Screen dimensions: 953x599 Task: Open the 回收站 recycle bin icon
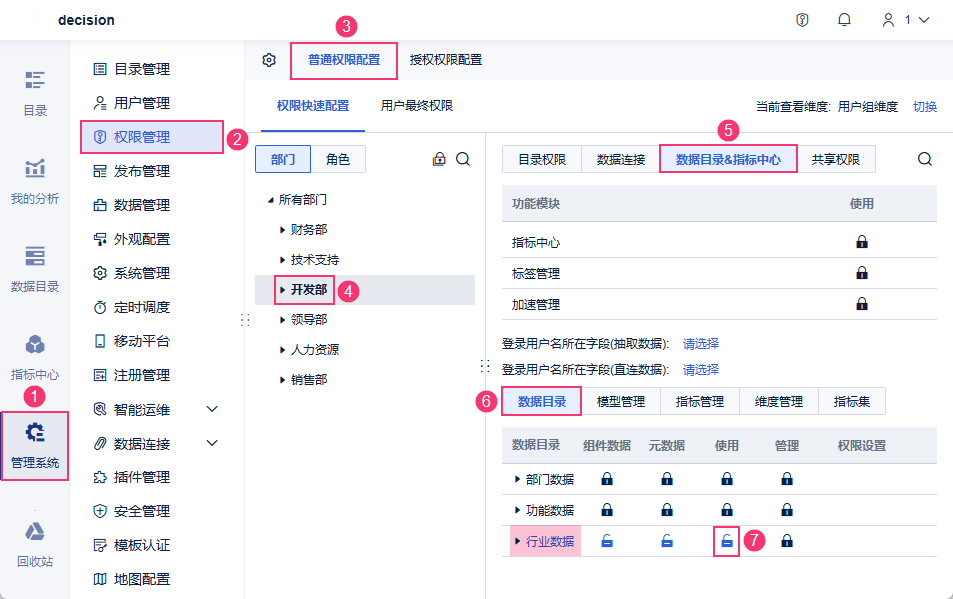click(35, 543)
